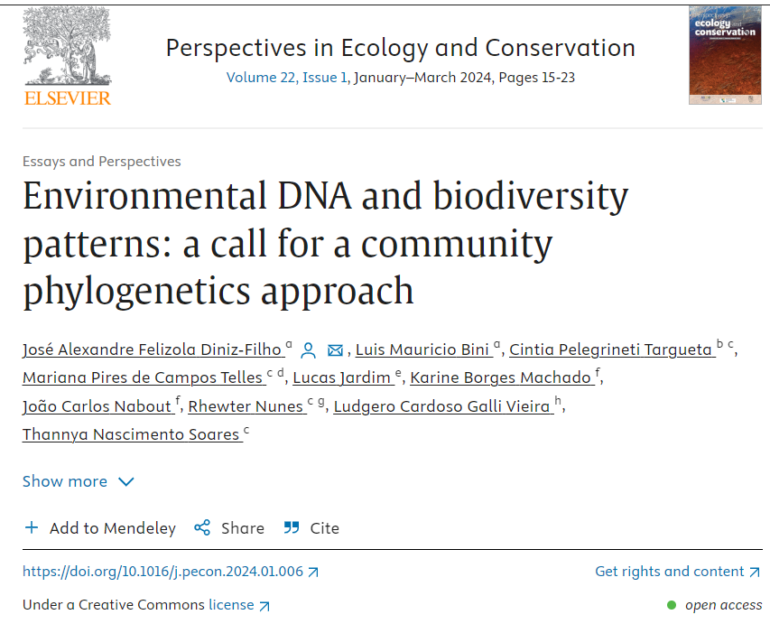770x624 pixels.
Task: Click the DOI external link arrow icon
Action: coord(313,572)
